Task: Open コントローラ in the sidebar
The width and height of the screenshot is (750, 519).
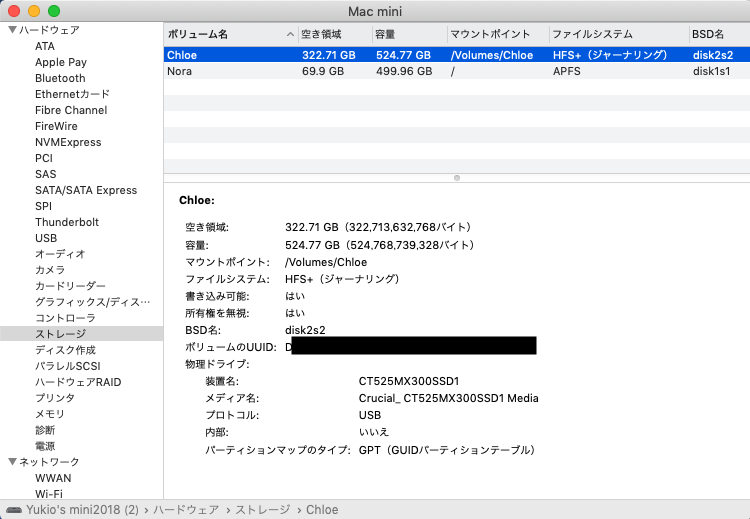Action: pos(66,318)
